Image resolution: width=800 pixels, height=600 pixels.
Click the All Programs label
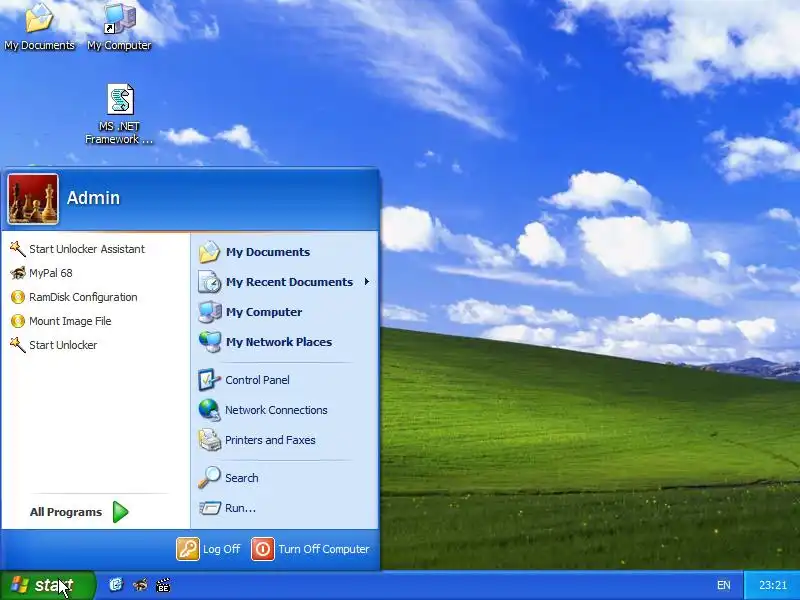pyautogui.click(x=66, y=512)
